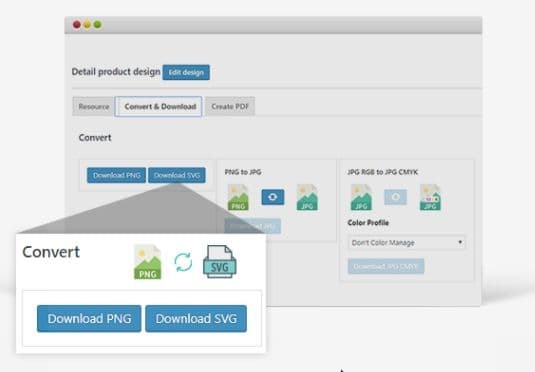Click the large Download PNG button
Viewport: 535px width, 372px height.
click(89, 318)
